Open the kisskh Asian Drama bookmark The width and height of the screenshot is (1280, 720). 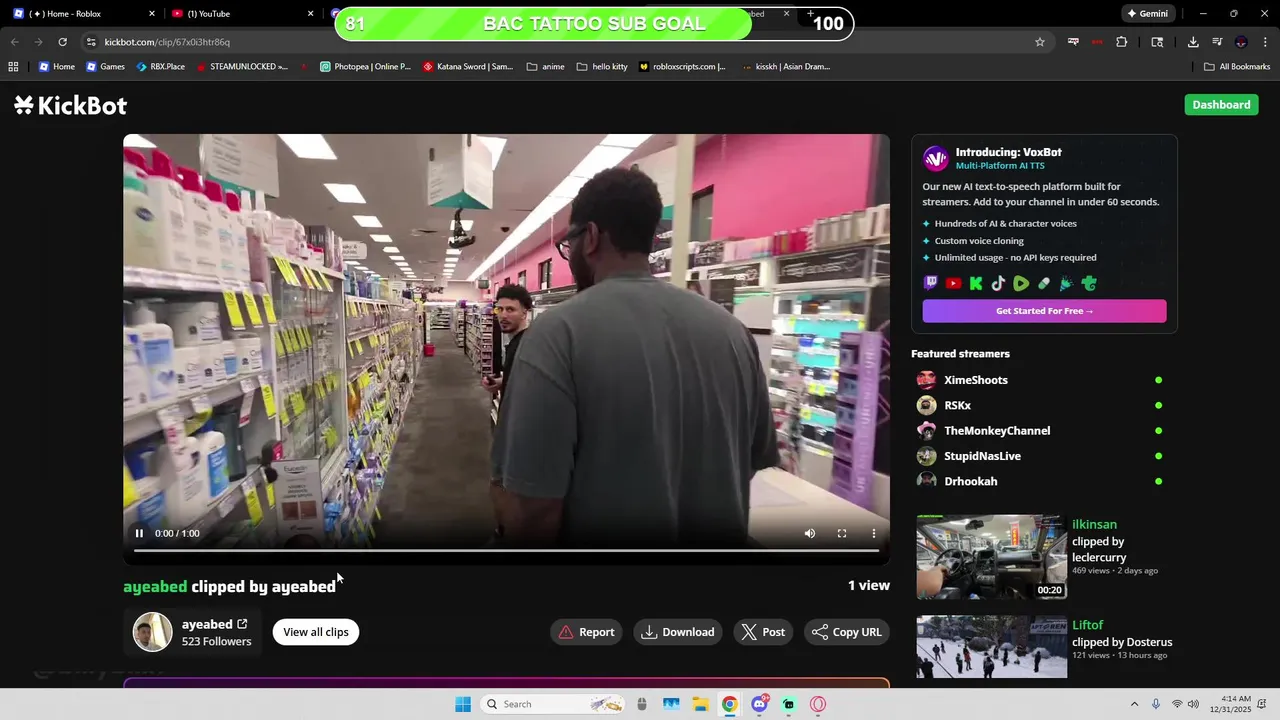(786, 67)
